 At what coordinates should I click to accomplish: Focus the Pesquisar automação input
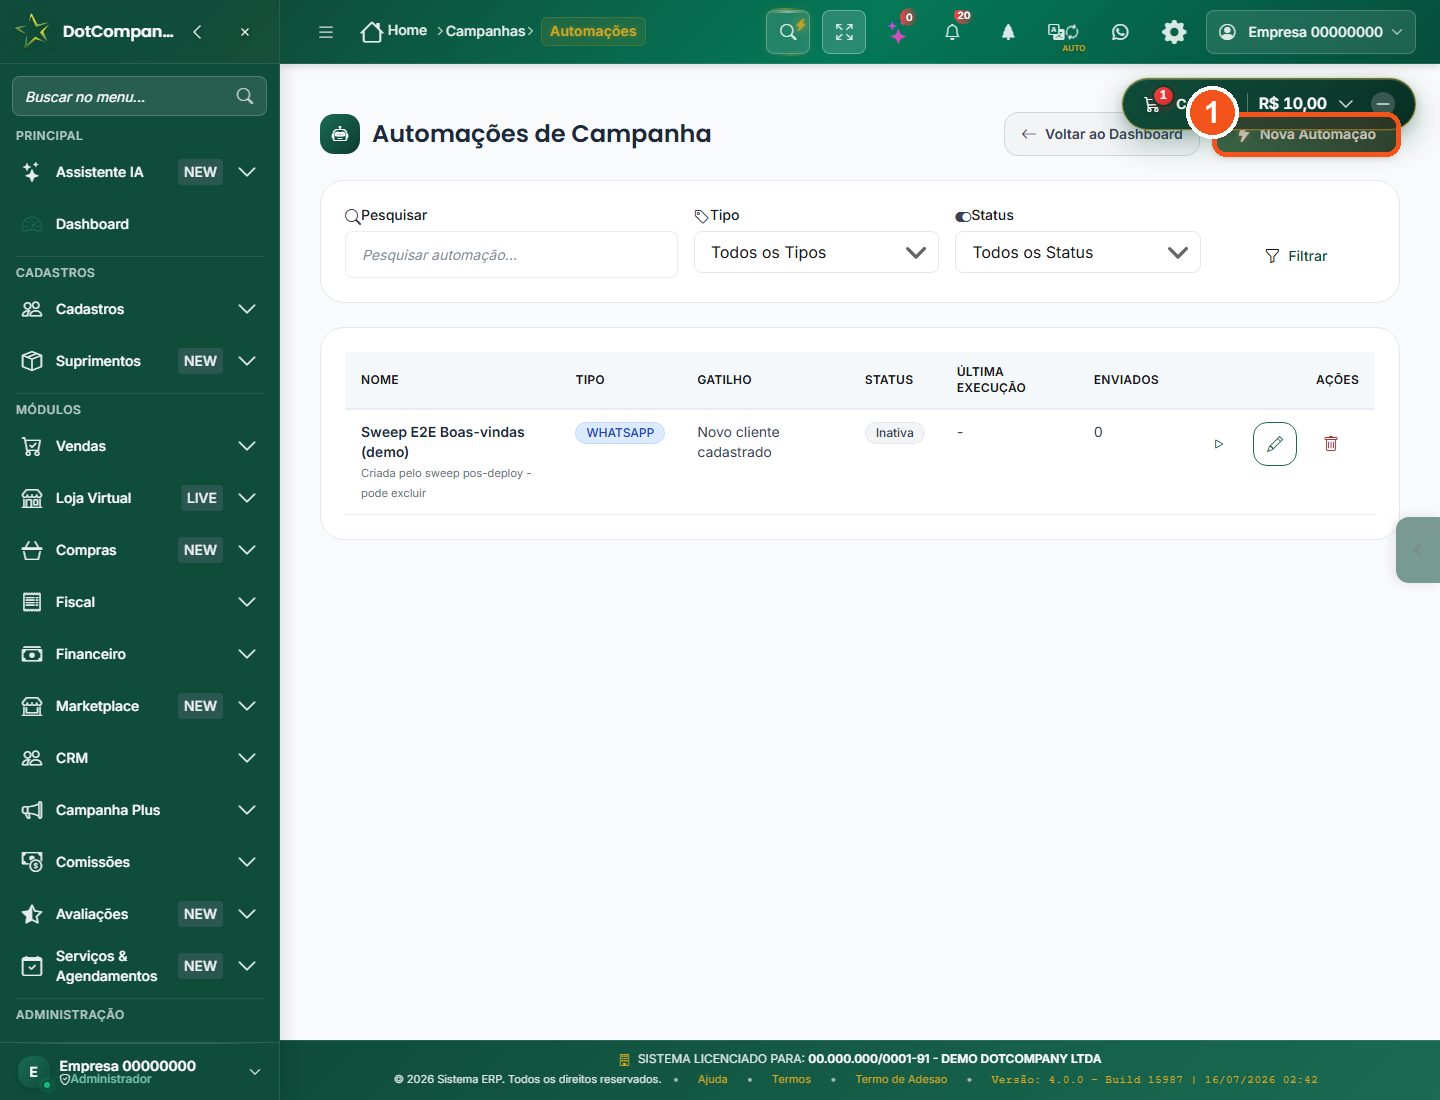point(511,255)
